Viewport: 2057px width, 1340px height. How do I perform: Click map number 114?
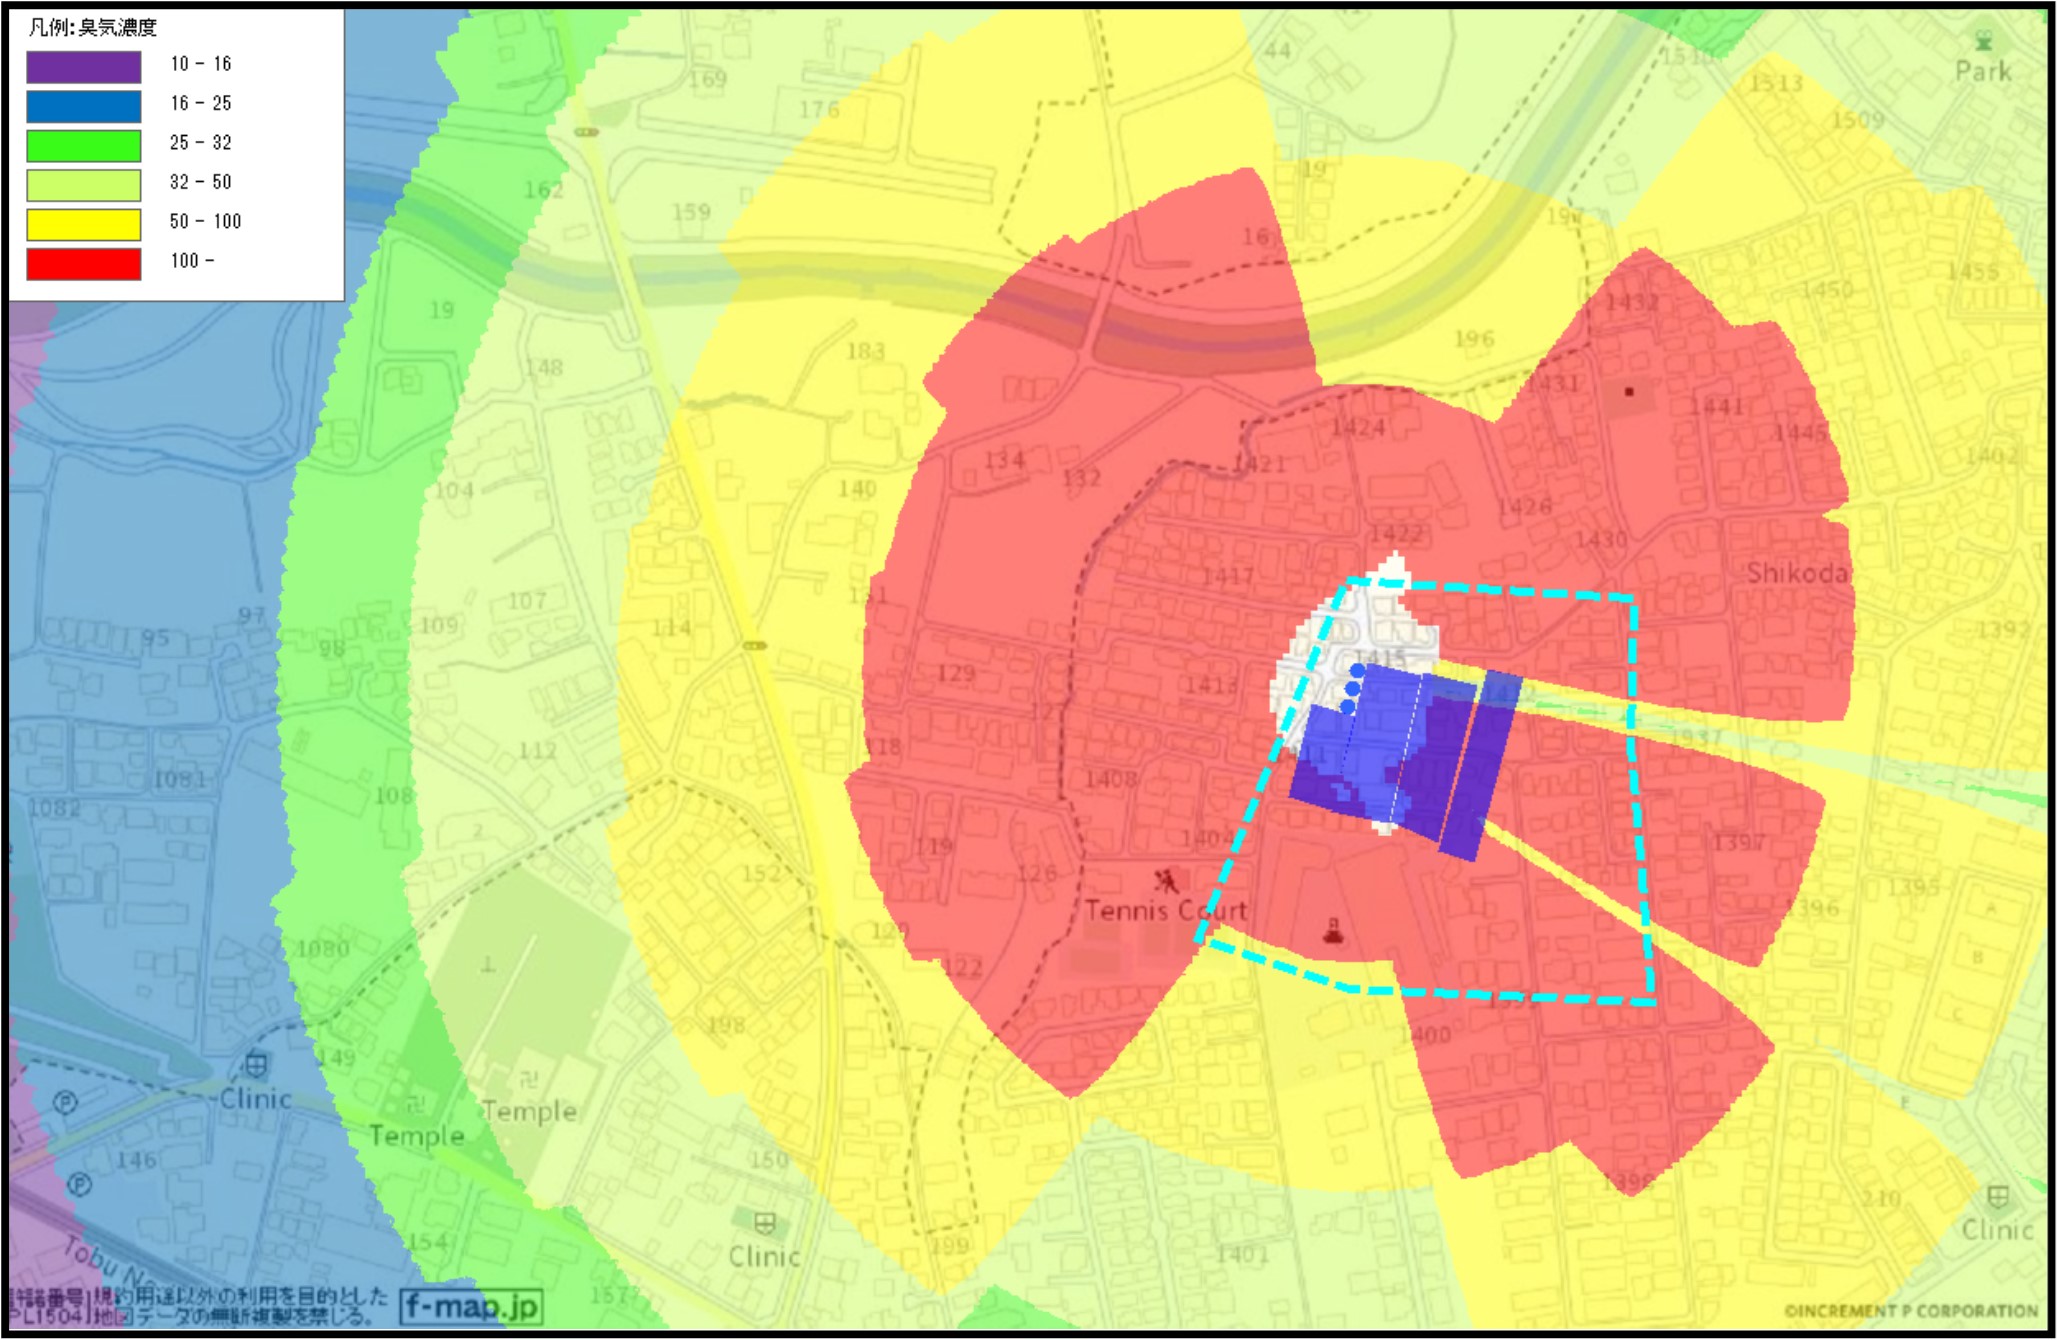coord(671,627)
